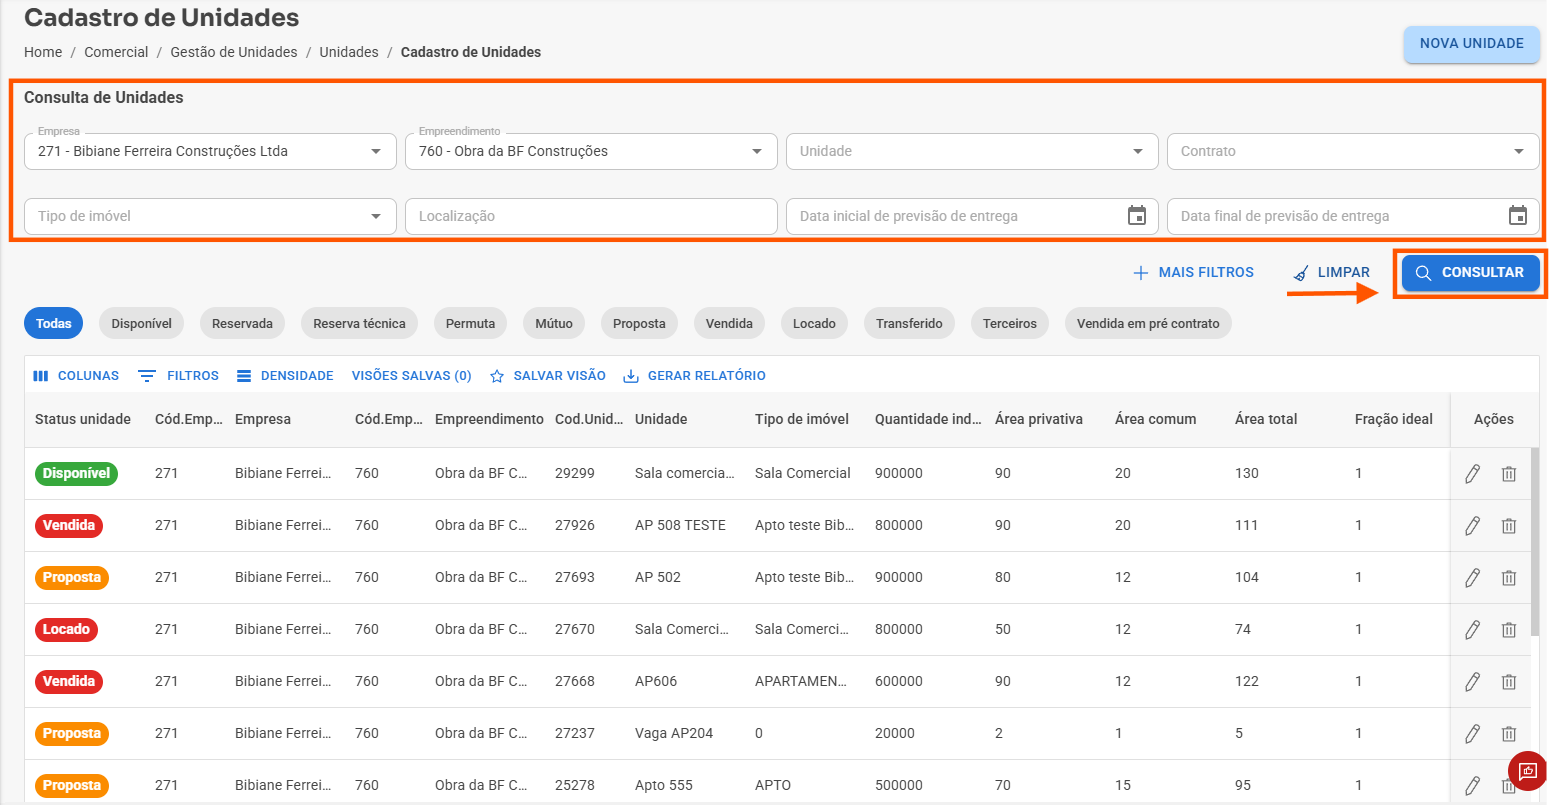Edit the AP606 unit
This screenshot has width=1549, height=805.
click(x=1472, y=682)
